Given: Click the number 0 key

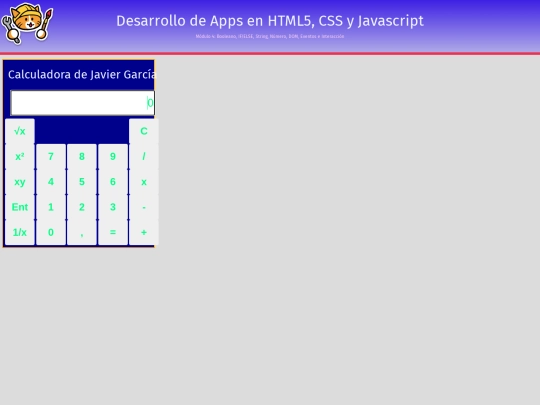Looking at the screenshot, I should point(51,232).
